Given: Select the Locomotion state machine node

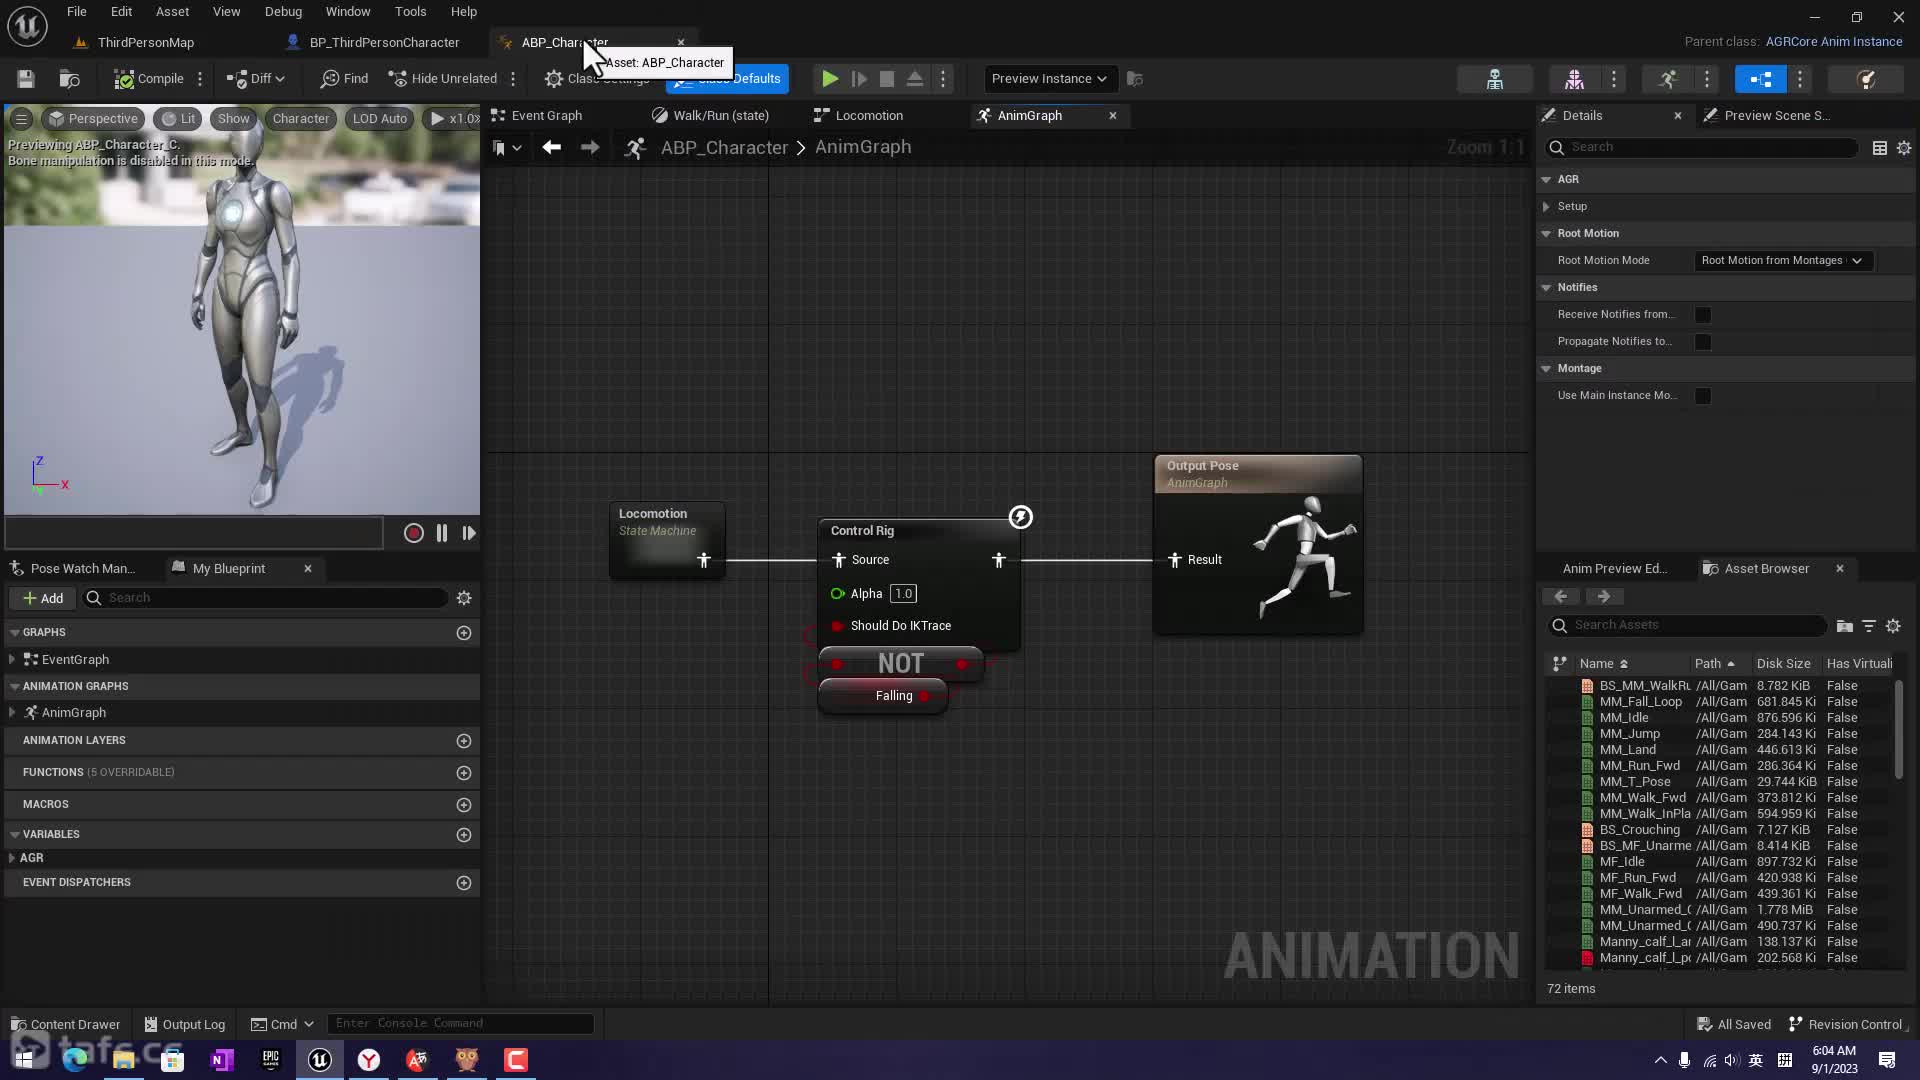Looking at the screenshot, I should (667, 540).
